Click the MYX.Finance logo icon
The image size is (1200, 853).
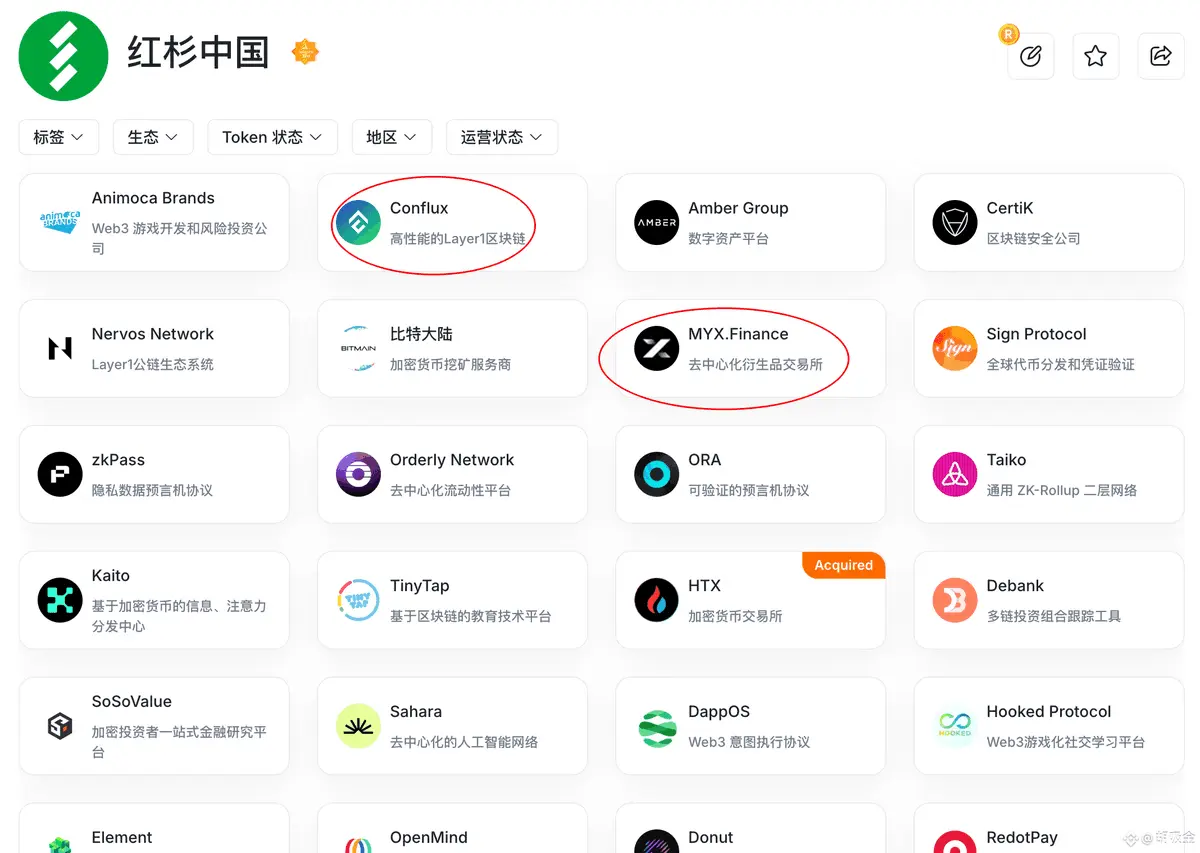click(x=657, y=348)
